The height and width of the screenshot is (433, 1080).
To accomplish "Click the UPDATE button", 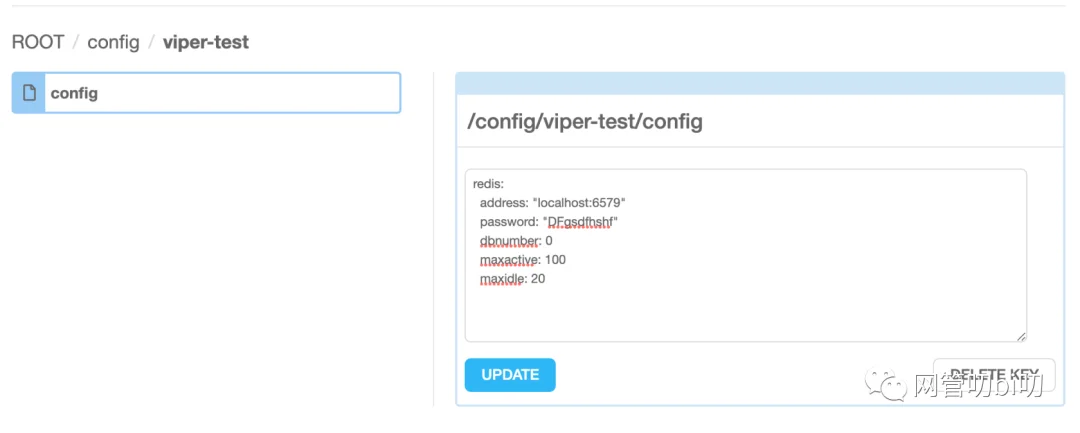I will (x=510, y=375).
